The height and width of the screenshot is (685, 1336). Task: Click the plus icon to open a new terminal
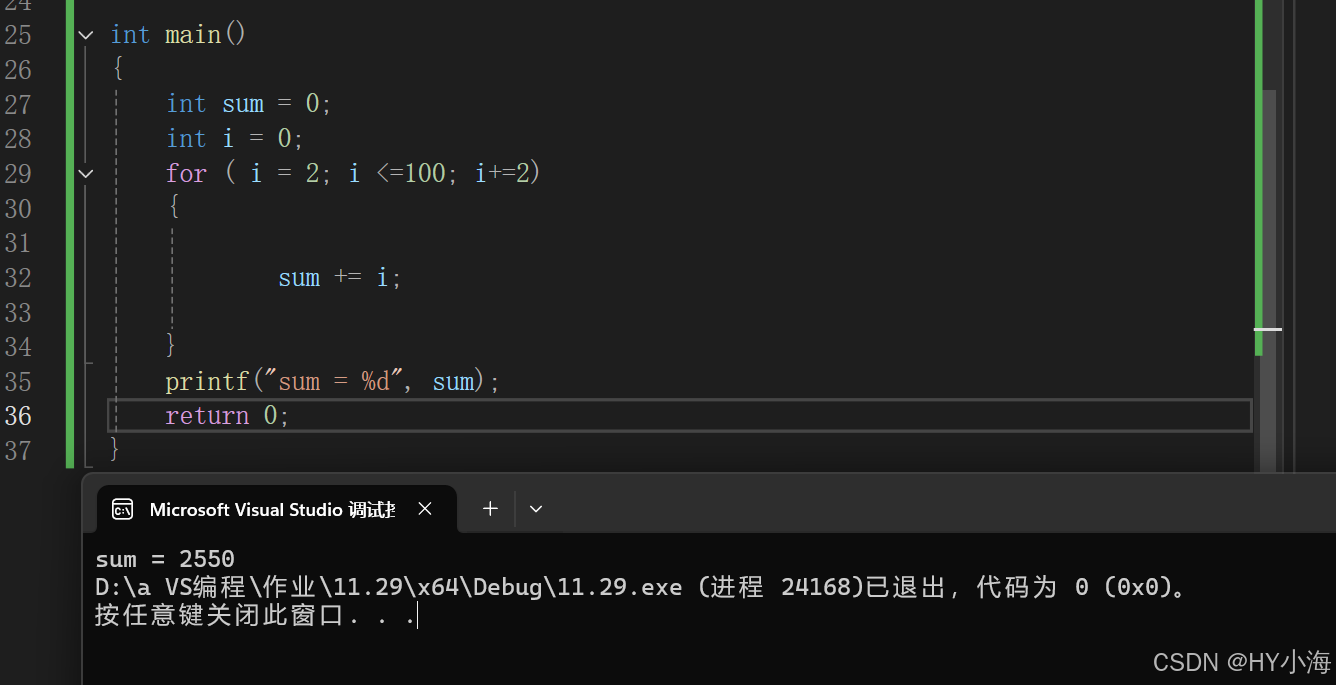[x=489, y=509]
